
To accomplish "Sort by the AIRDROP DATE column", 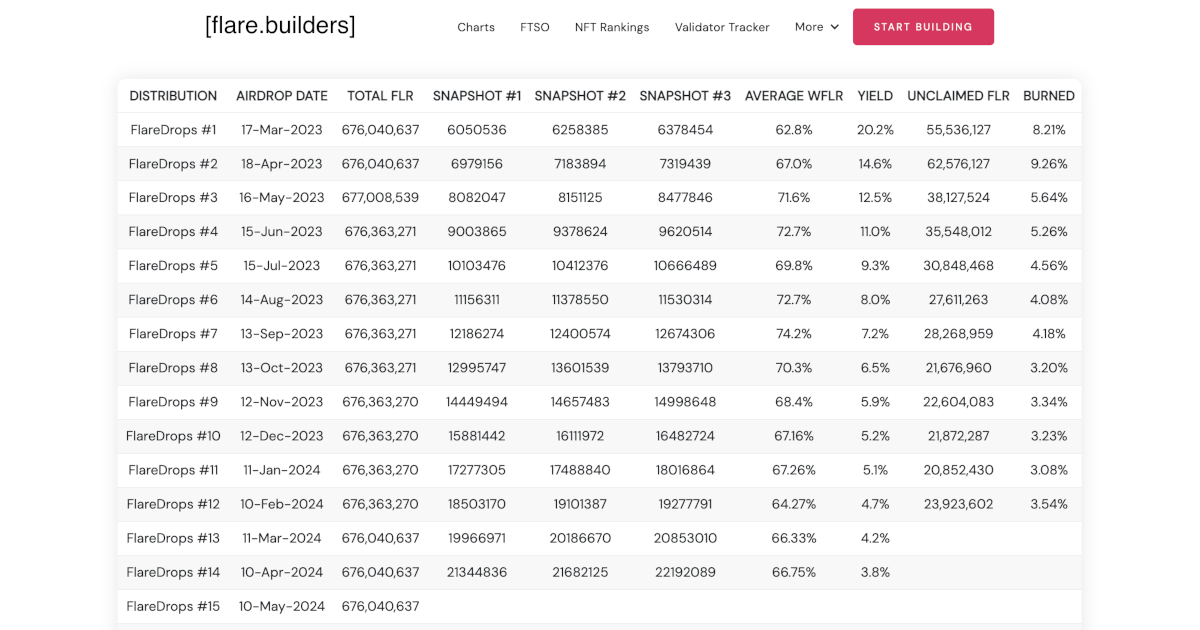I will (281, 96).
